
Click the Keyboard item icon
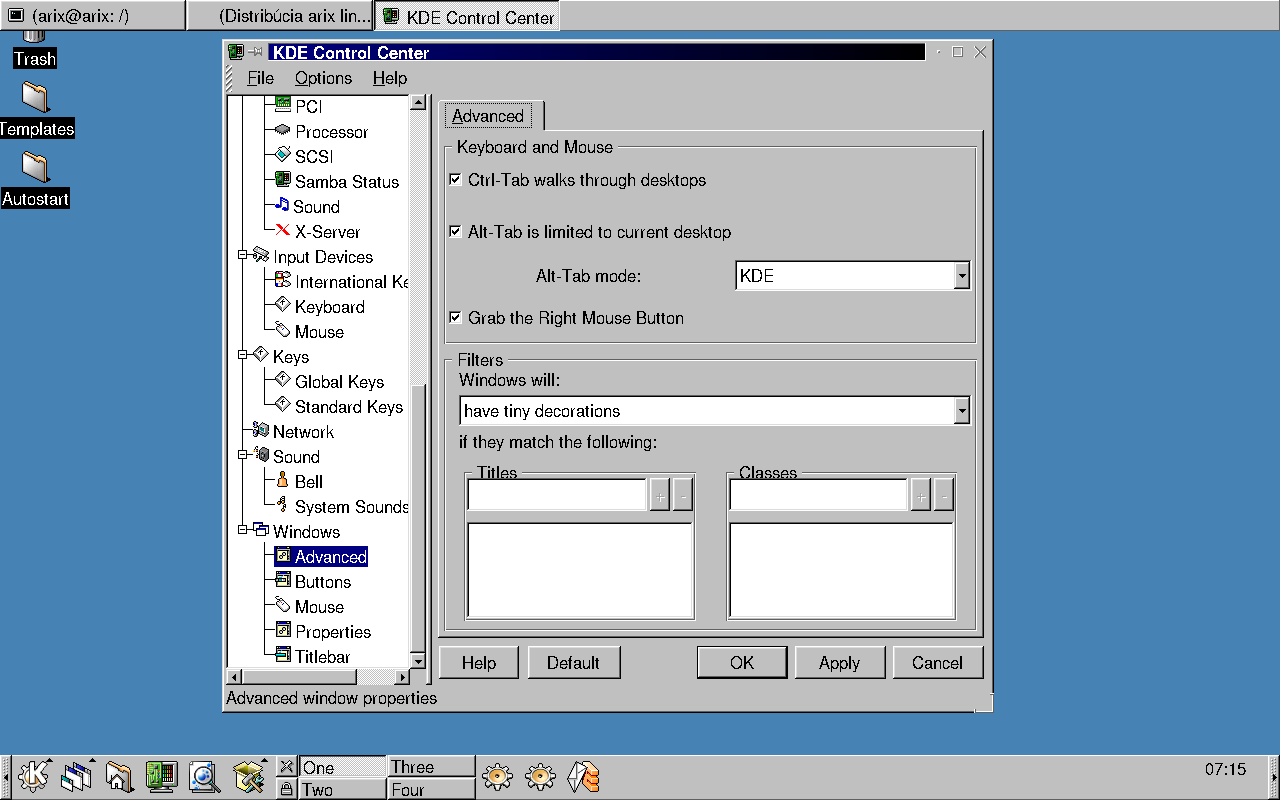click(x=282, y=306)
